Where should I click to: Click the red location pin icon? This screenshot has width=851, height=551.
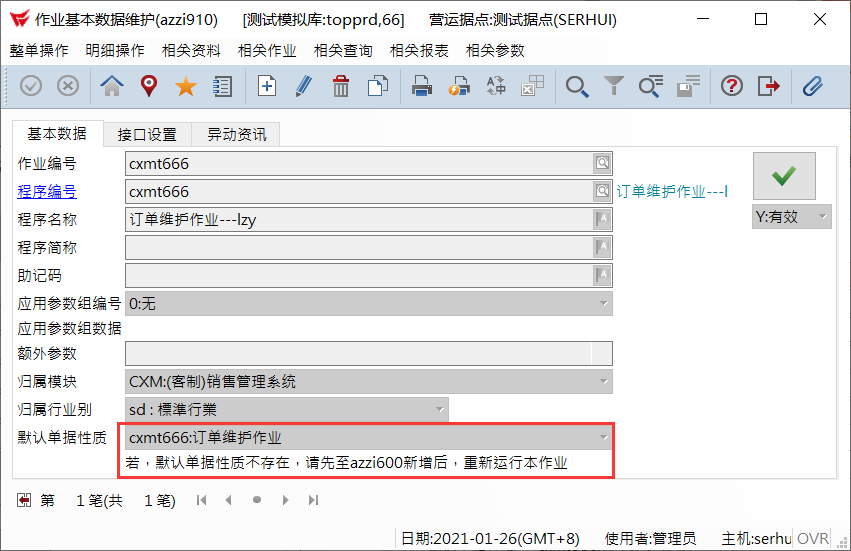coord(149,86)
